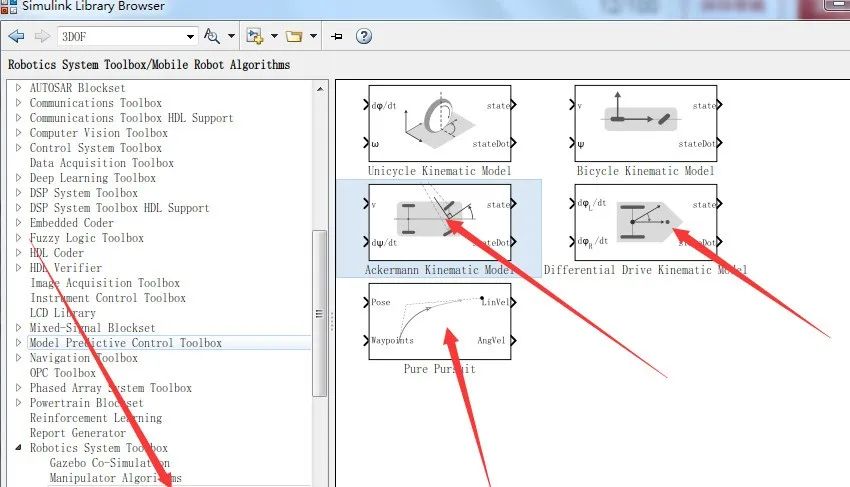Click the Simulink Library Browser title icon
This screenshot has width=850, height=487.
pos(9,7)
